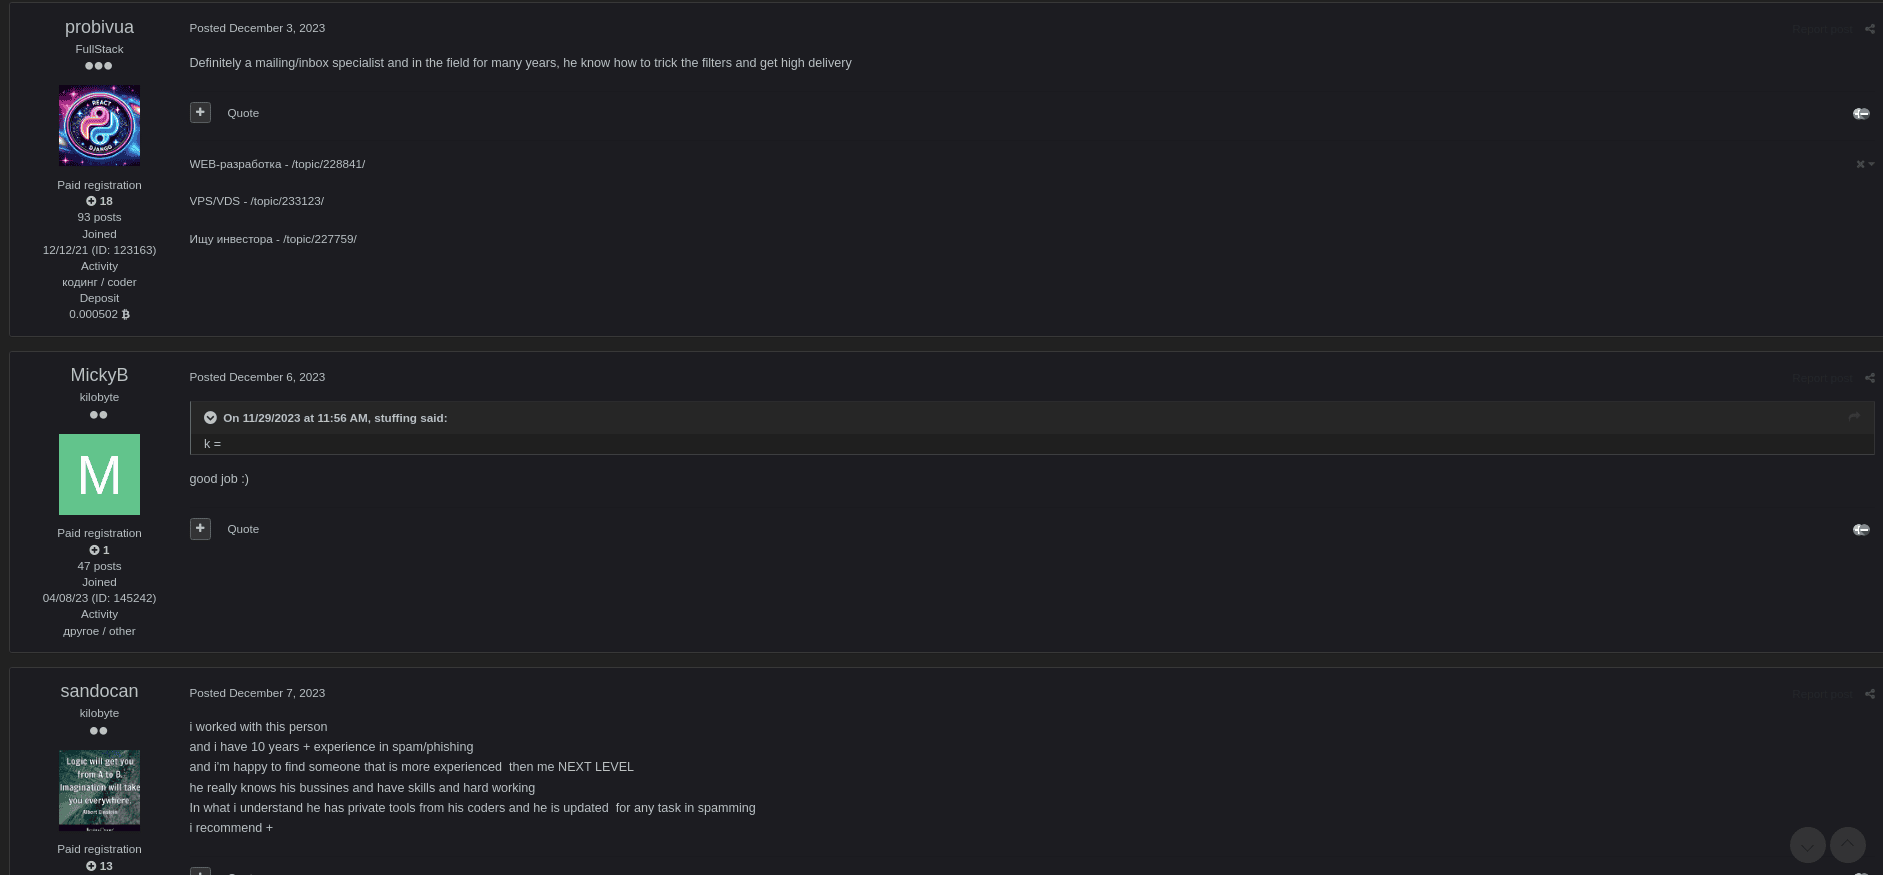Share sandocan's post via the share icon

coord(1869,694)
